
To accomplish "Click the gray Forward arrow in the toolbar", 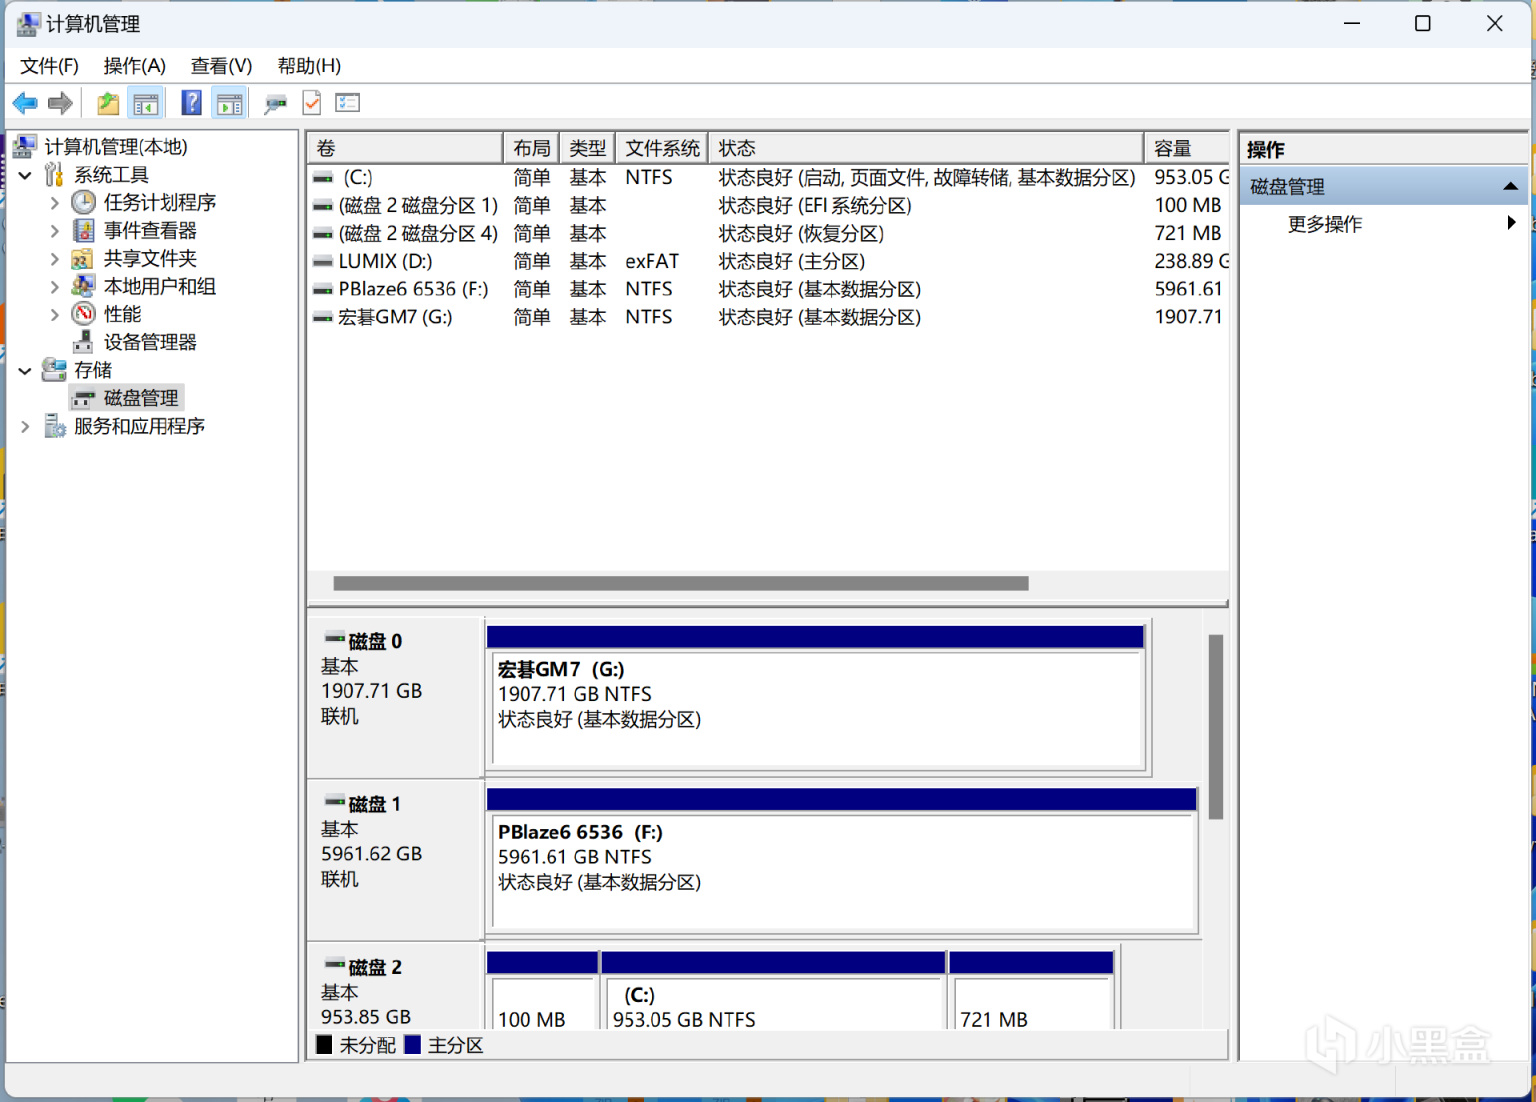I will 60,103.
